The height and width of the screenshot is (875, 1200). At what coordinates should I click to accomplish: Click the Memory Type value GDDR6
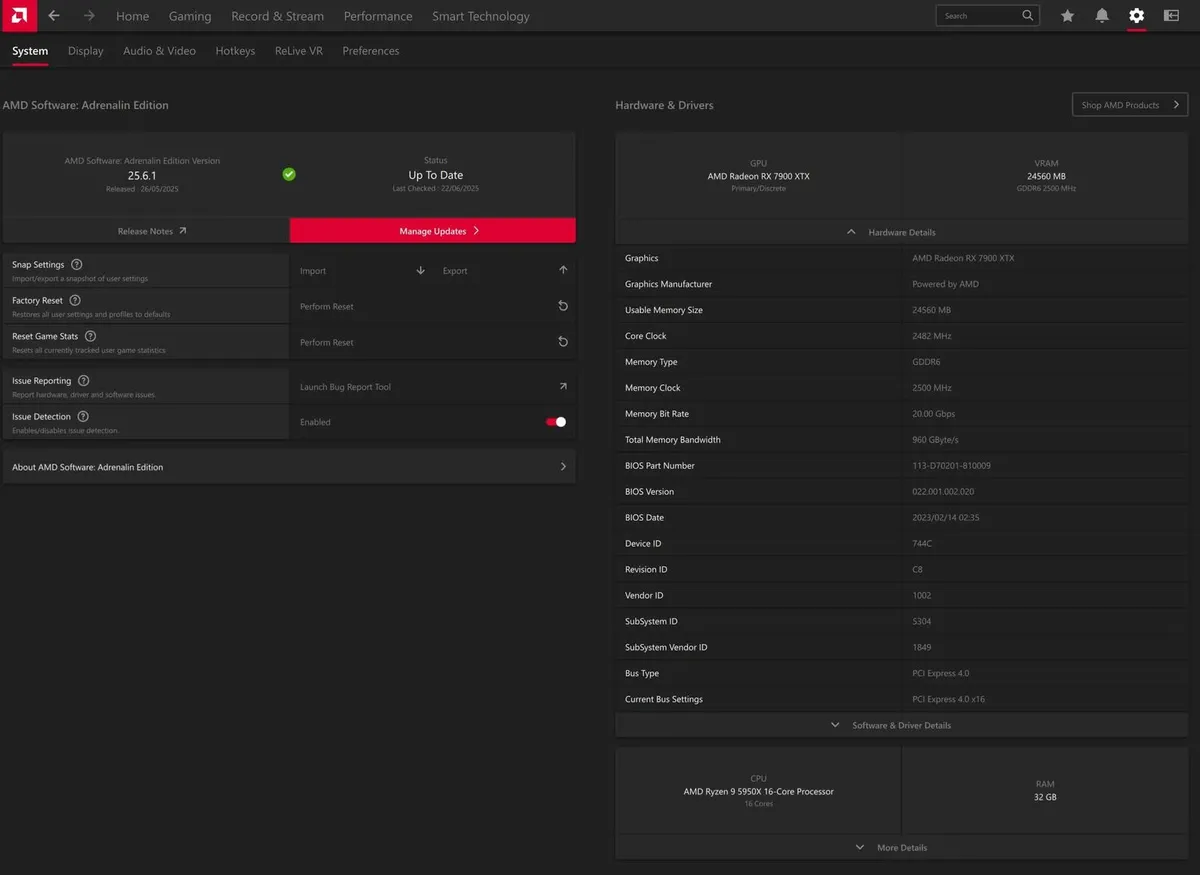(926, 362)
